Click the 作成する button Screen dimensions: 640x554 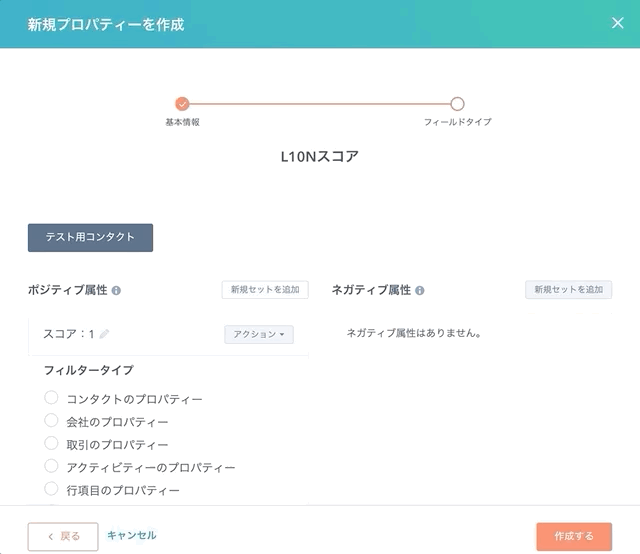(x=574, y=536)
